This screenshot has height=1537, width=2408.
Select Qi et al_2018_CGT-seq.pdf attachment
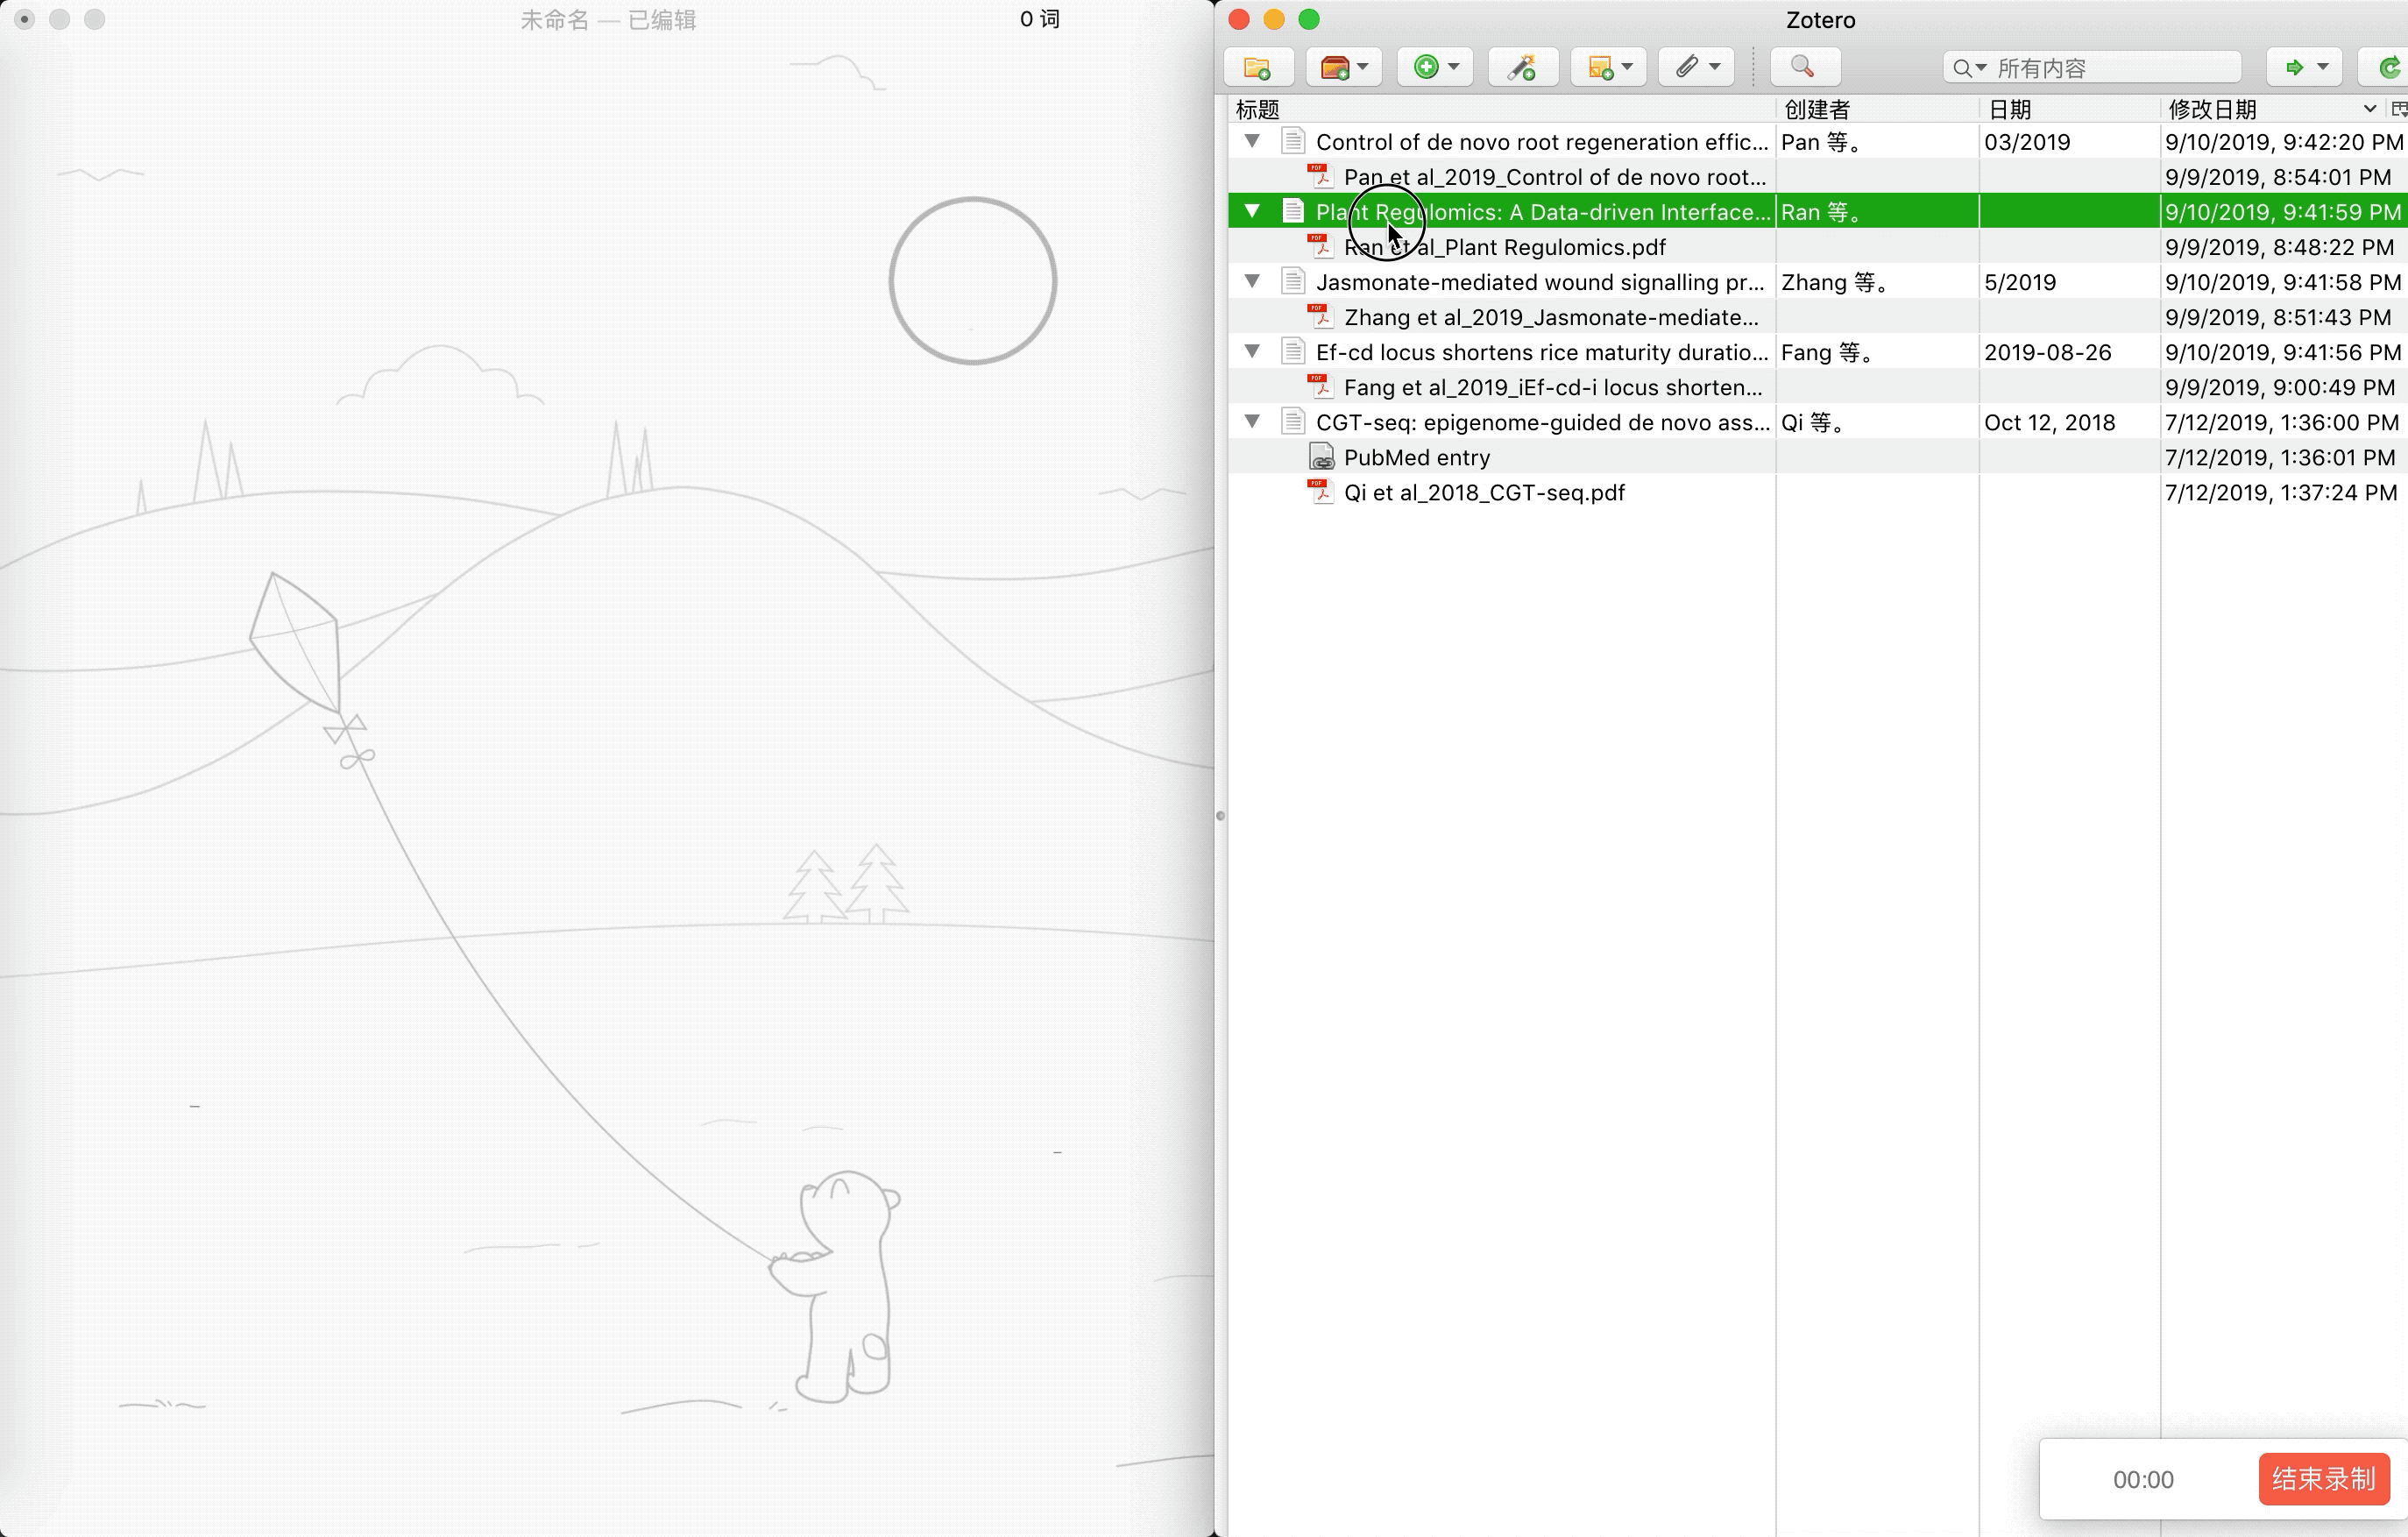(1484, 492)
